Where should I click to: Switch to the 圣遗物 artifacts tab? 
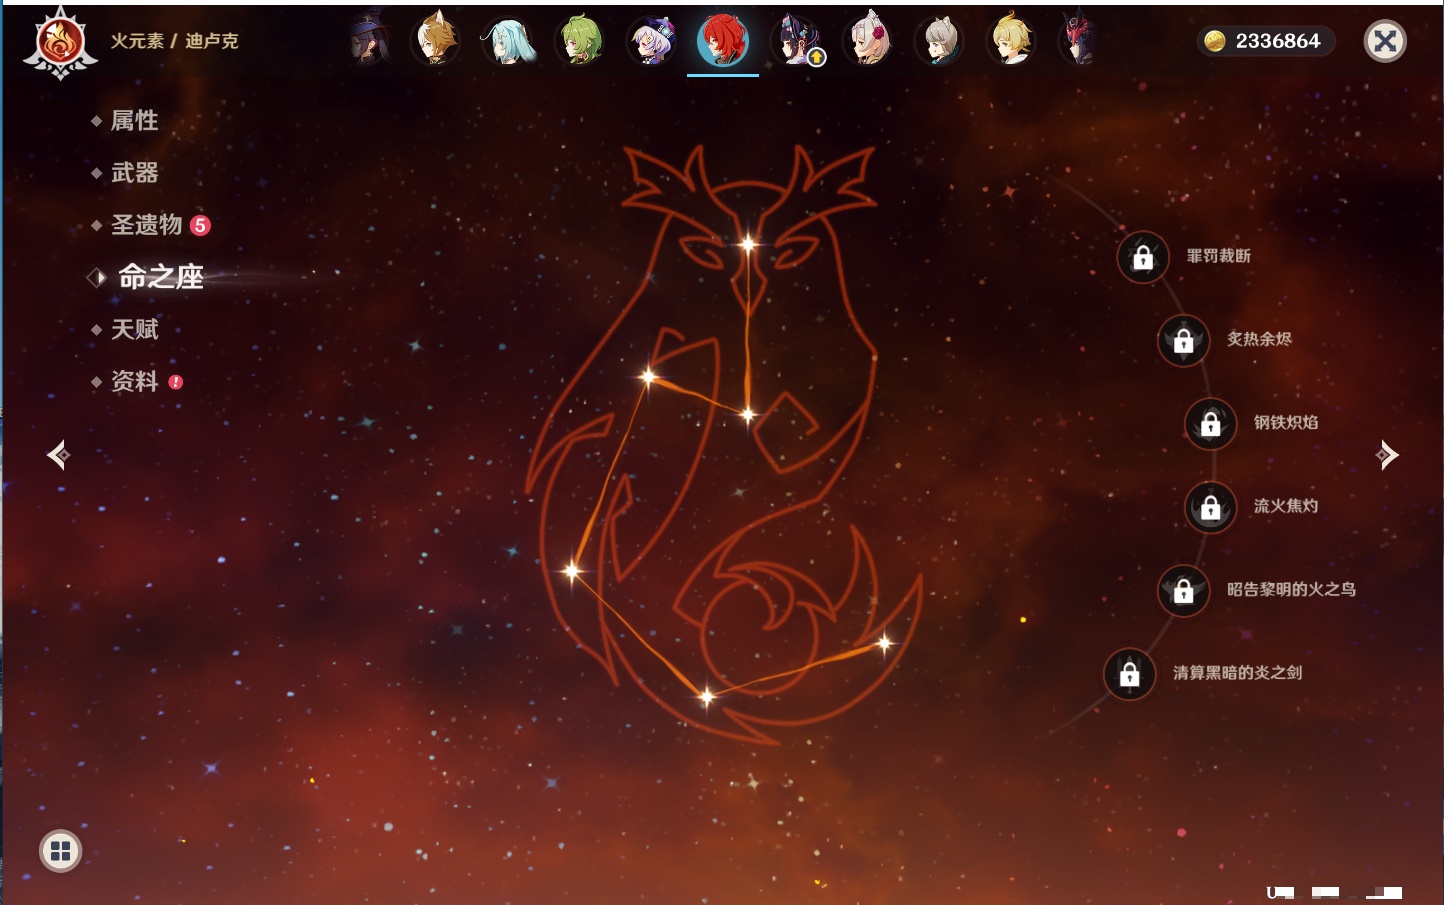[146, 225]
